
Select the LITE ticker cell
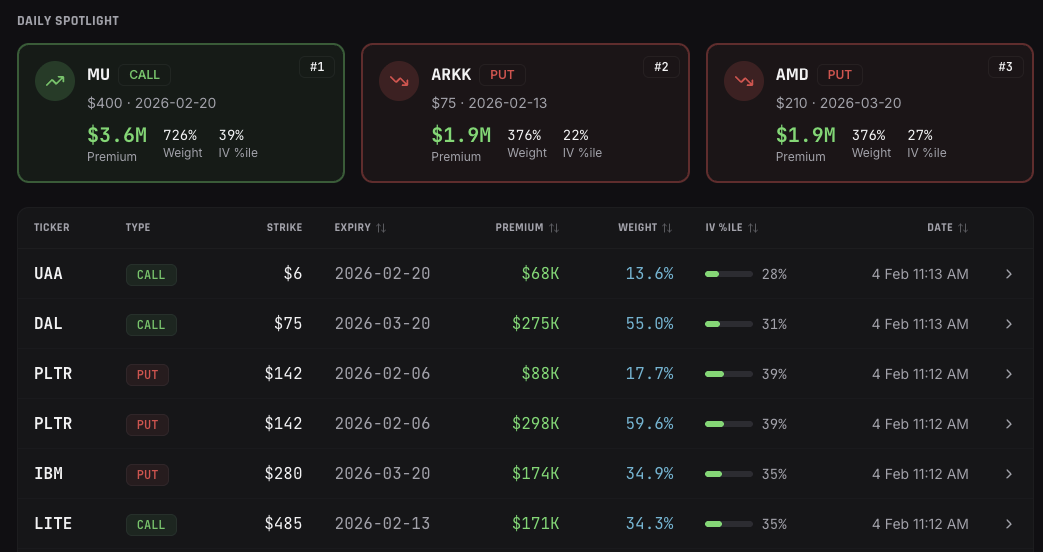tap(53, 524)
